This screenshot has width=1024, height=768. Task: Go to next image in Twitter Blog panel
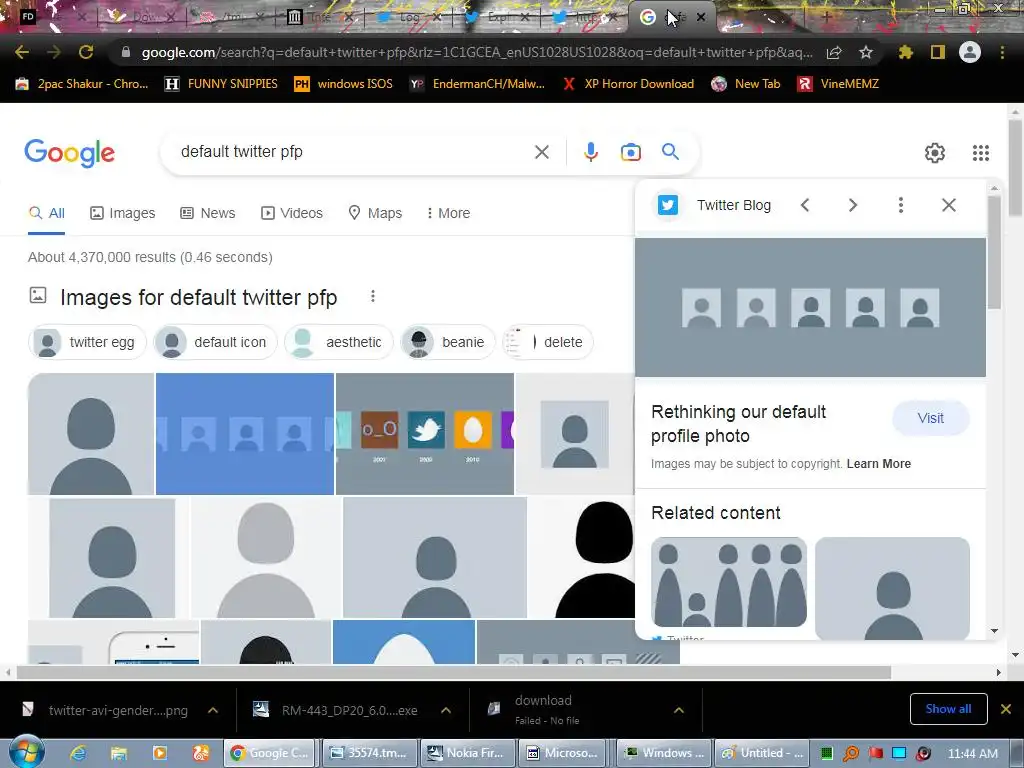(853, 205)
